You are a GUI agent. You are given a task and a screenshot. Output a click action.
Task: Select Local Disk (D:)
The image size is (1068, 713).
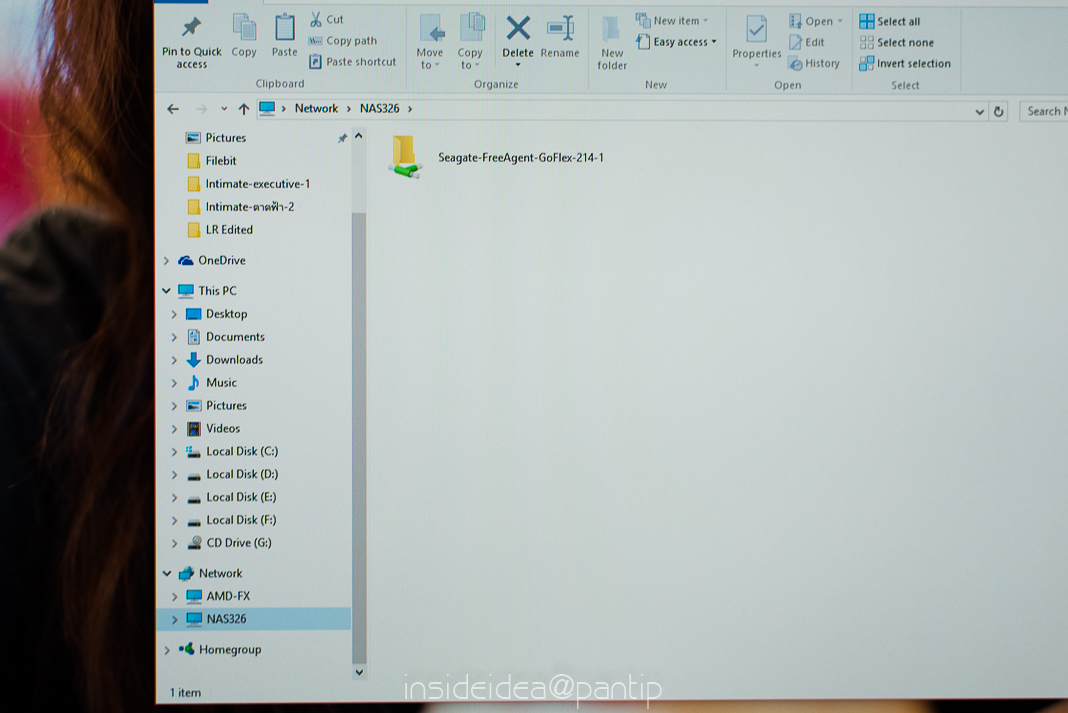pos(233,474)
